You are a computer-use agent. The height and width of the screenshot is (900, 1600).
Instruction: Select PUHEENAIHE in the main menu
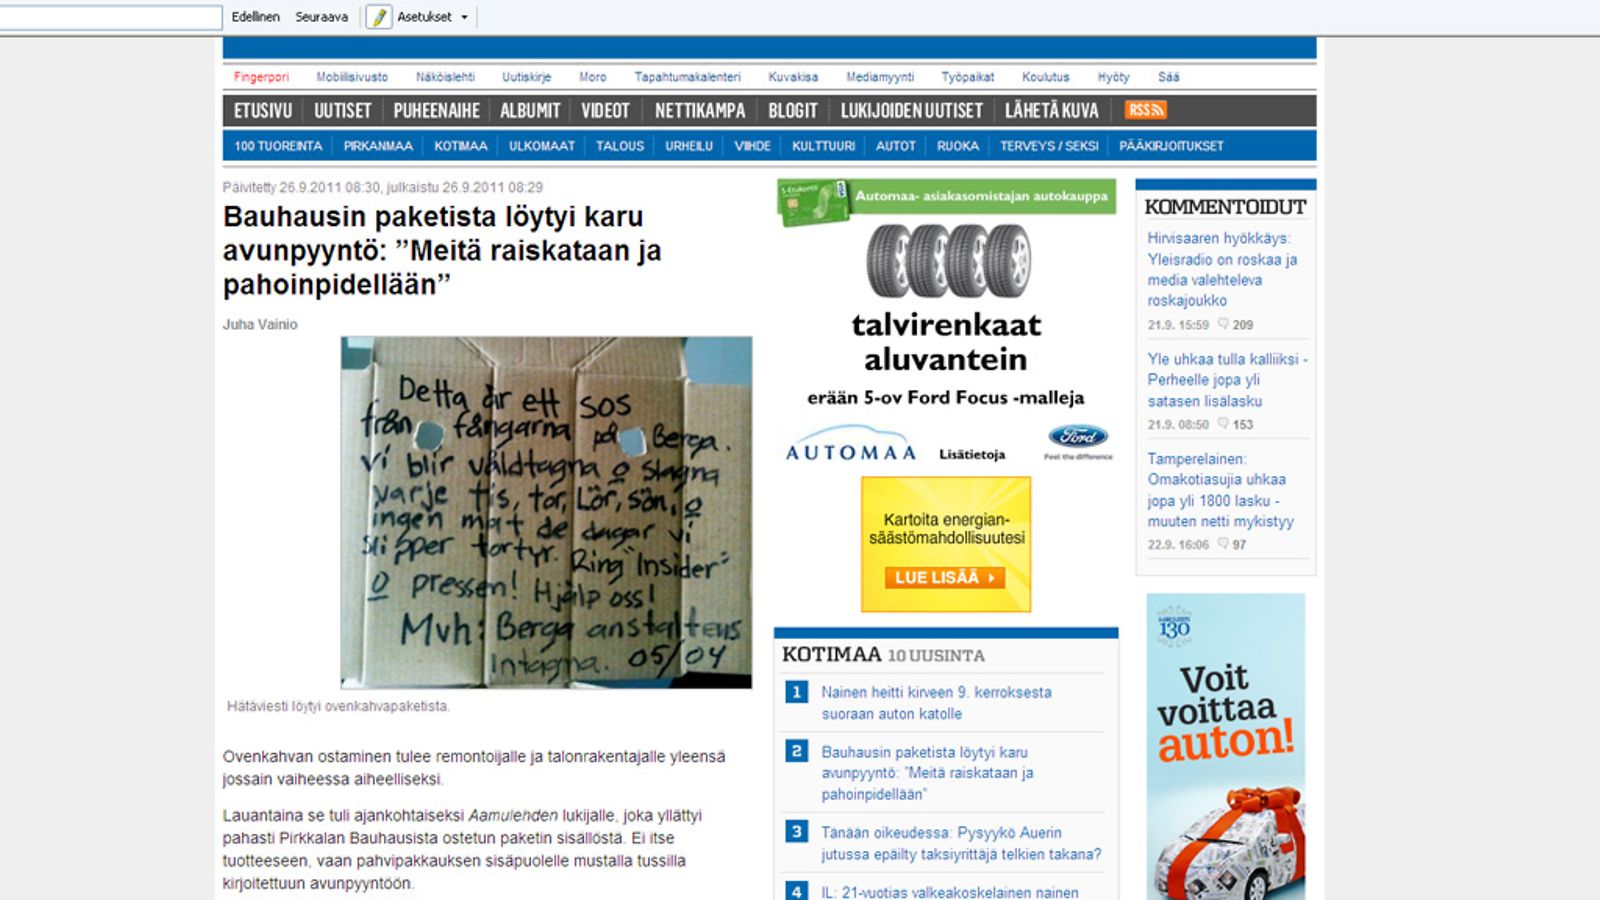coord(436,111)
